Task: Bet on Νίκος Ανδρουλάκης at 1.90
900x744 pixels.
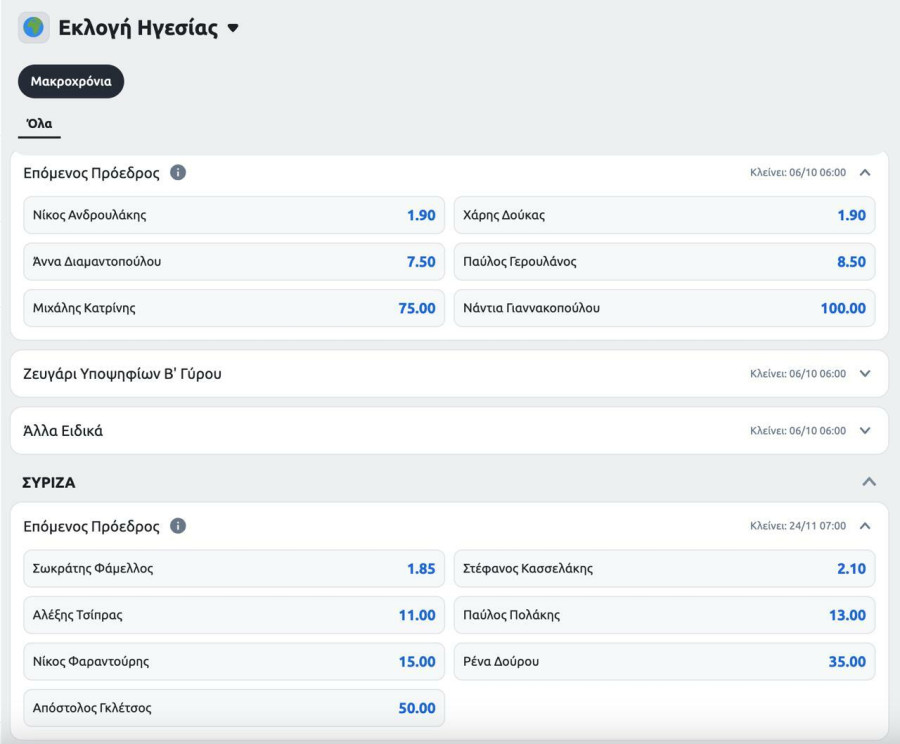Action: pyautogui.click(x=234, y=215)
